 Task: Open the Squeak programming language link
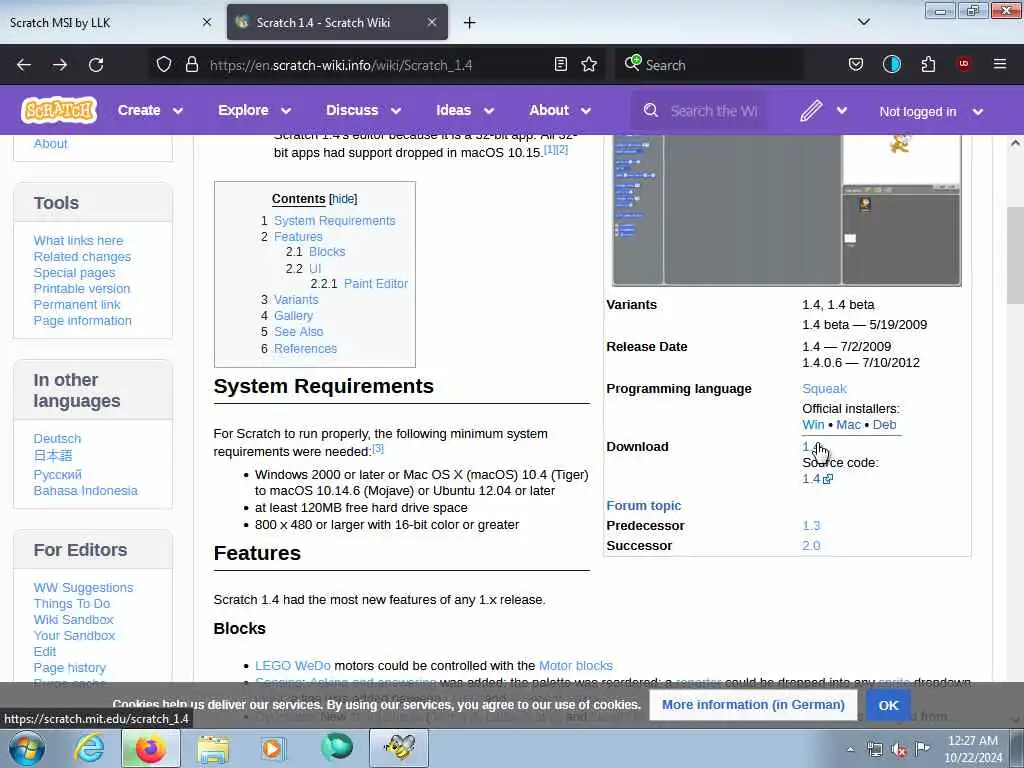(x=824, y=389)
